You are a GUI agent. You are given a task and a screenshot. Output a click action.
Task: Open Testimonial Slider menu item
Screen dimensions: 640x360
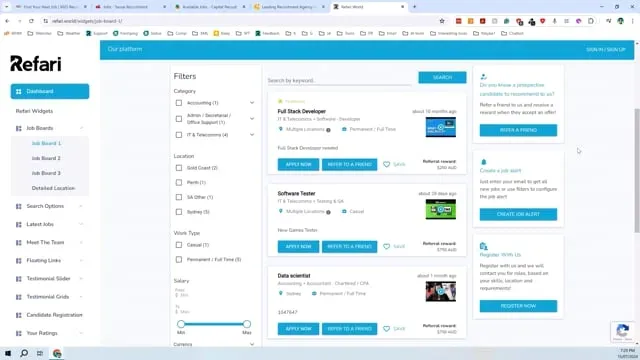(49, 278)
